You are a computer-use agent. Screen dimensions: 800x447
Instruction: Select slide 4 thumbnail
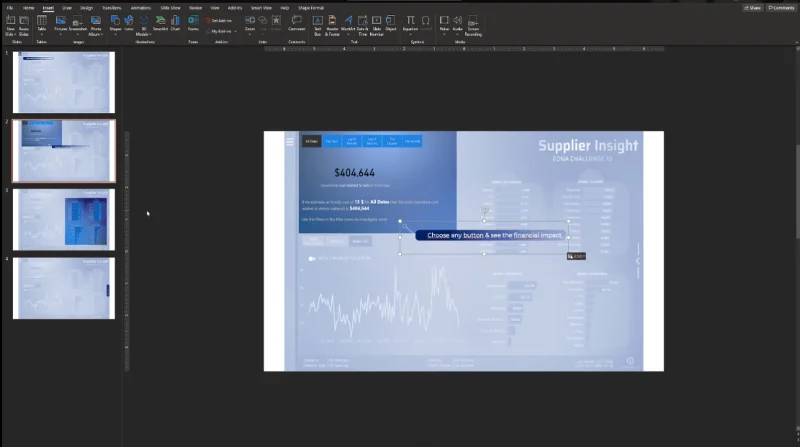coord(64,288)
